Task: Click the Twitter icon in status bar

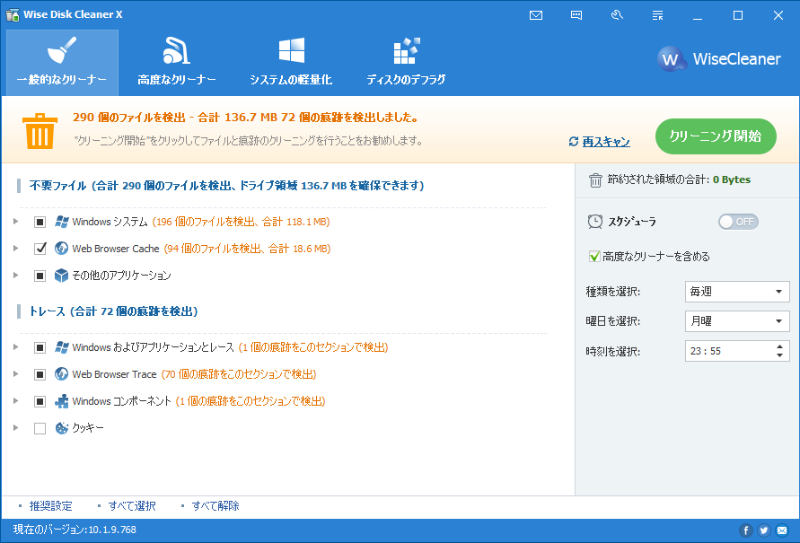Action: point(764,530)
